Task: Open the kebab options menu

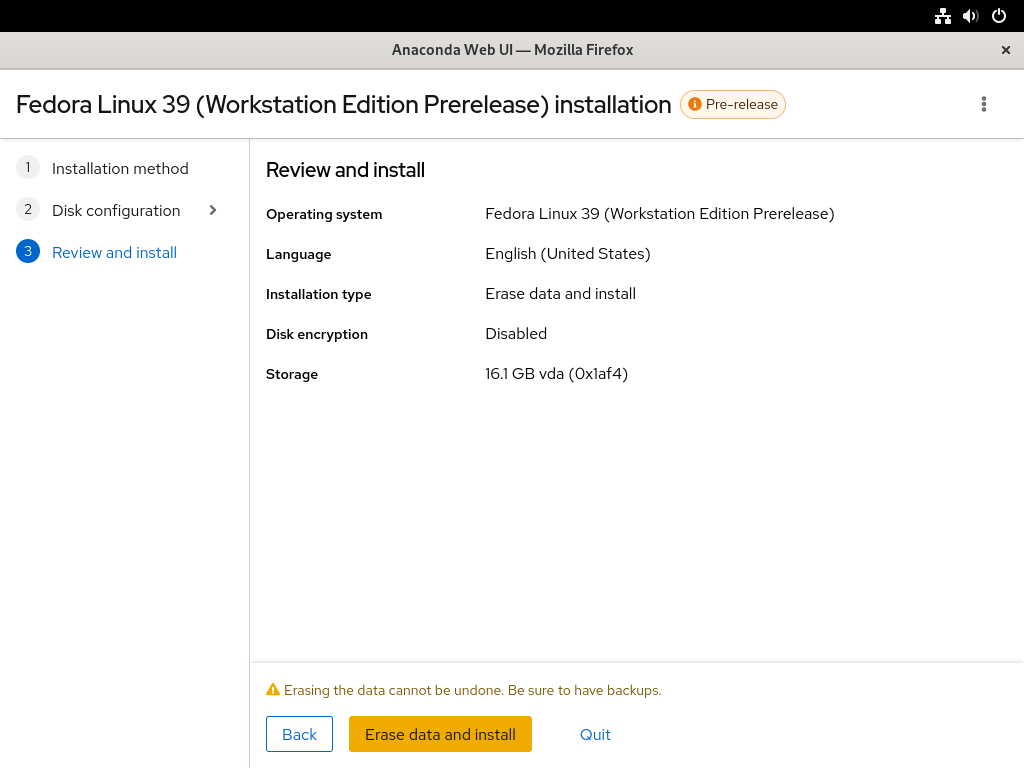Action: click(984, 104)
